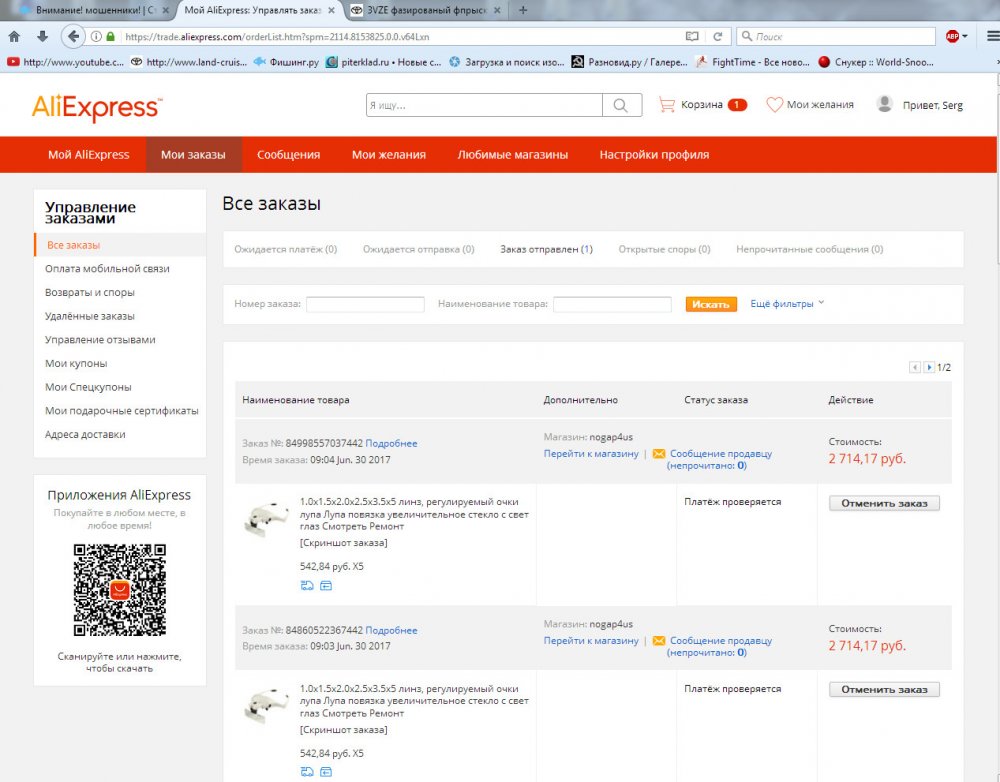Click the Firefox home icon
Viewport: 1000px width, 782px height.
[14, 36]
